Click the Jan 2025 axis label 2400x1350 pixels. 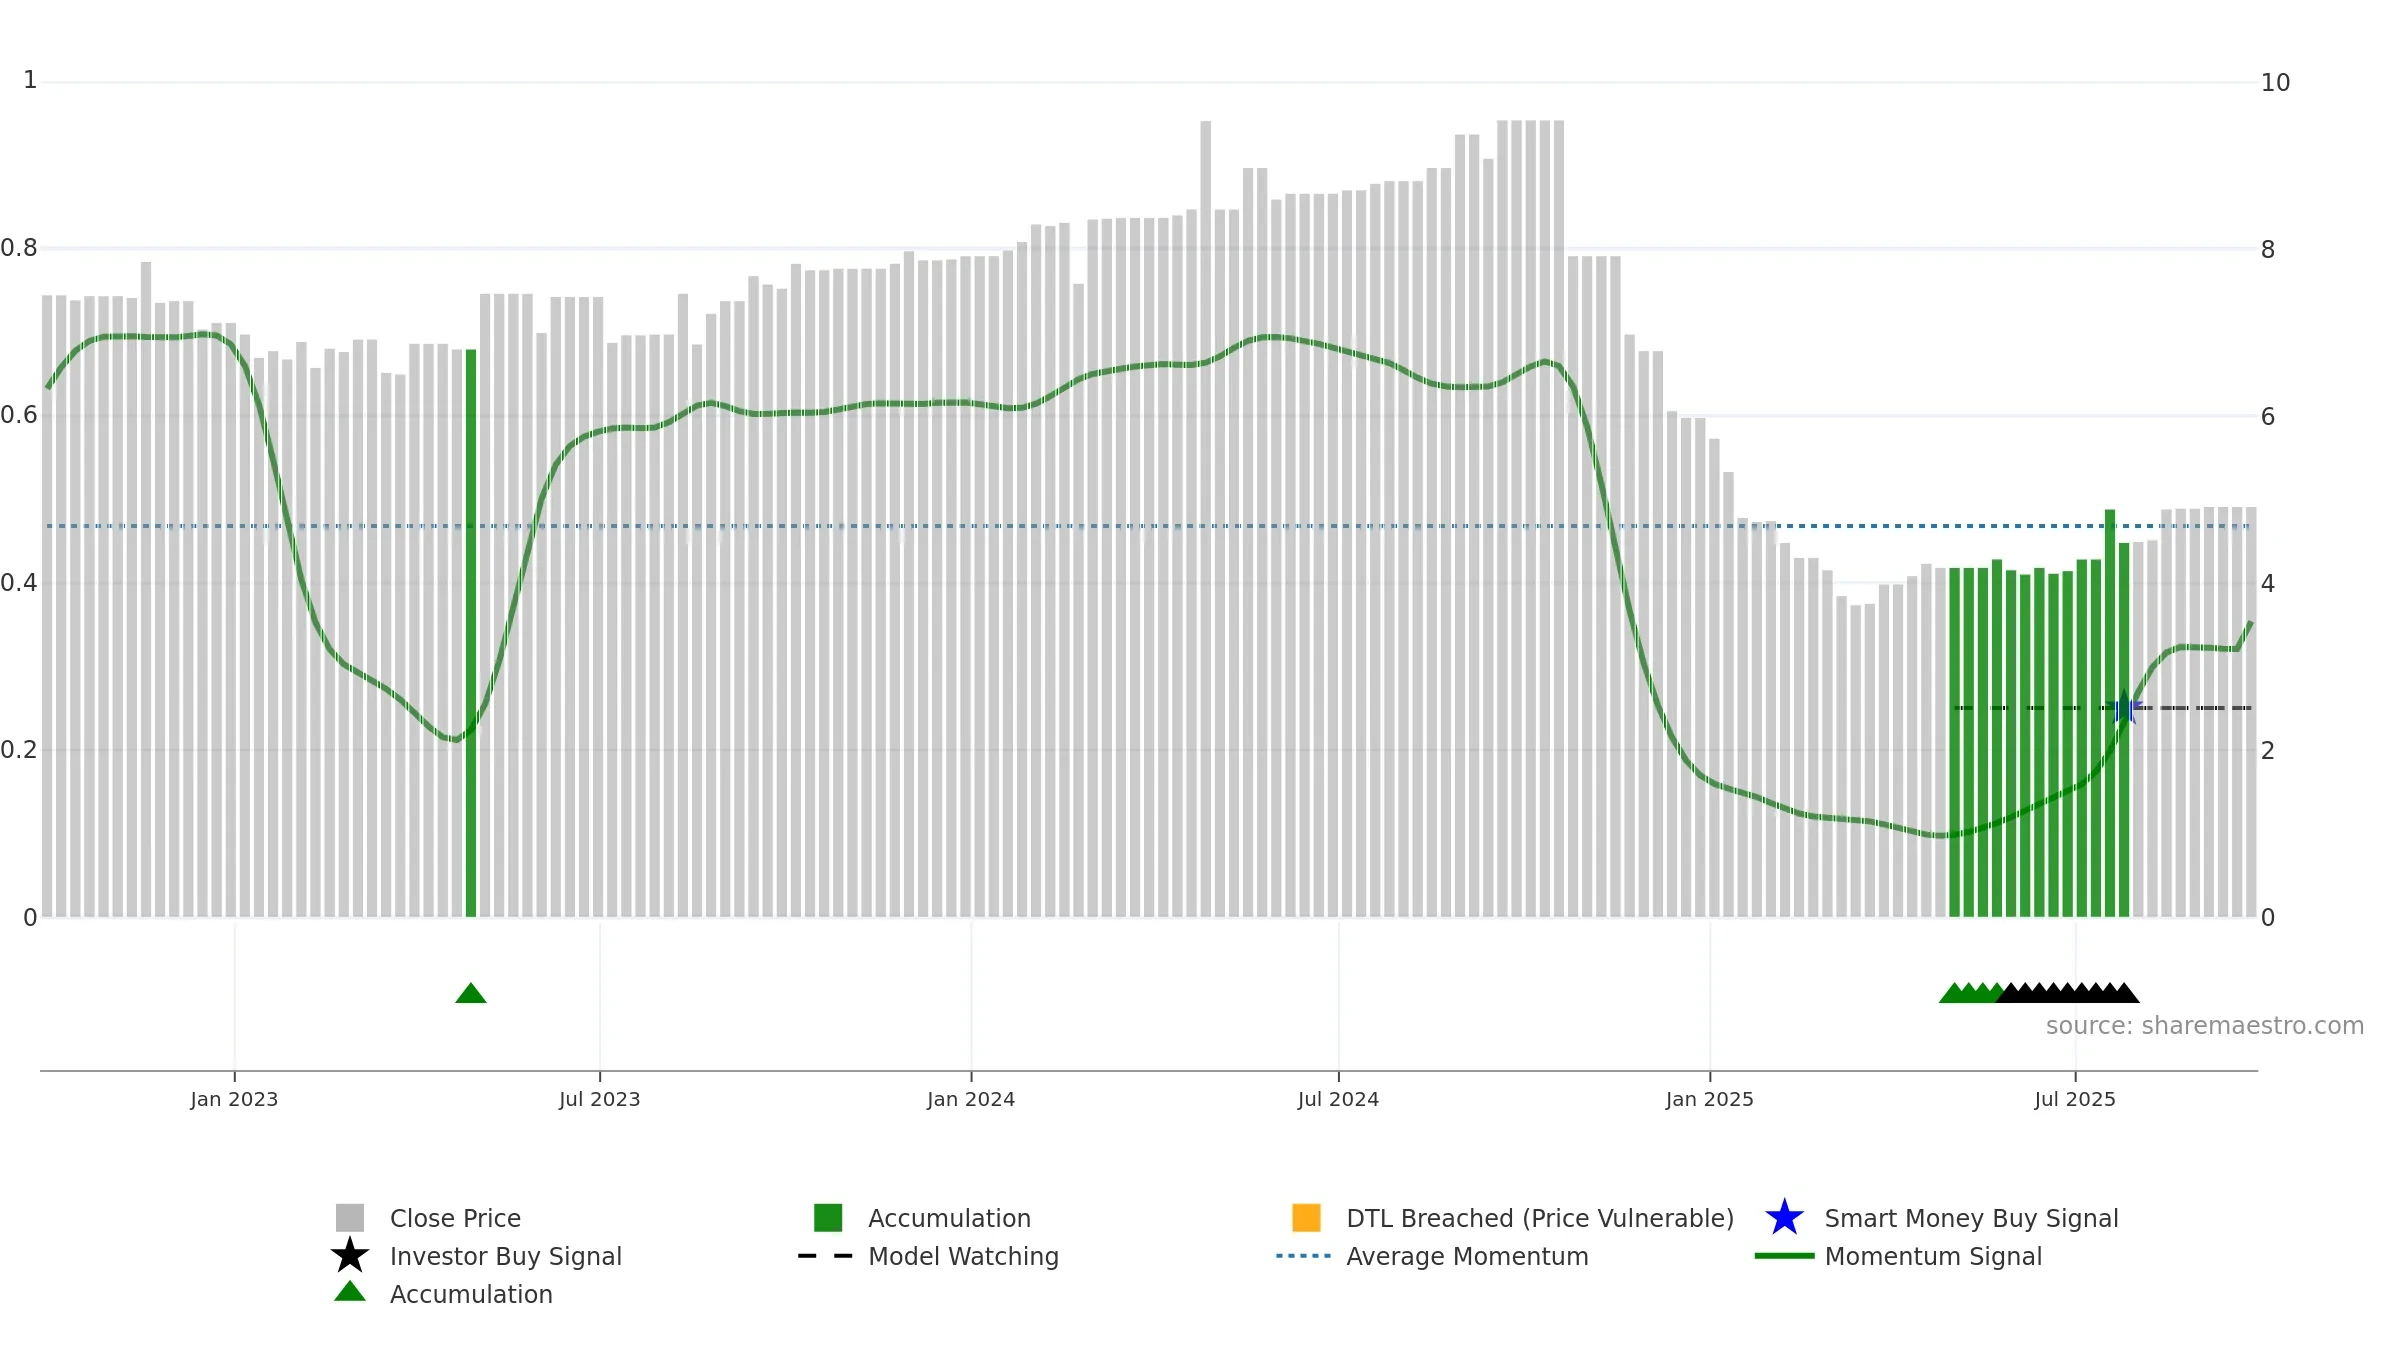[x=1709, y=1100]
